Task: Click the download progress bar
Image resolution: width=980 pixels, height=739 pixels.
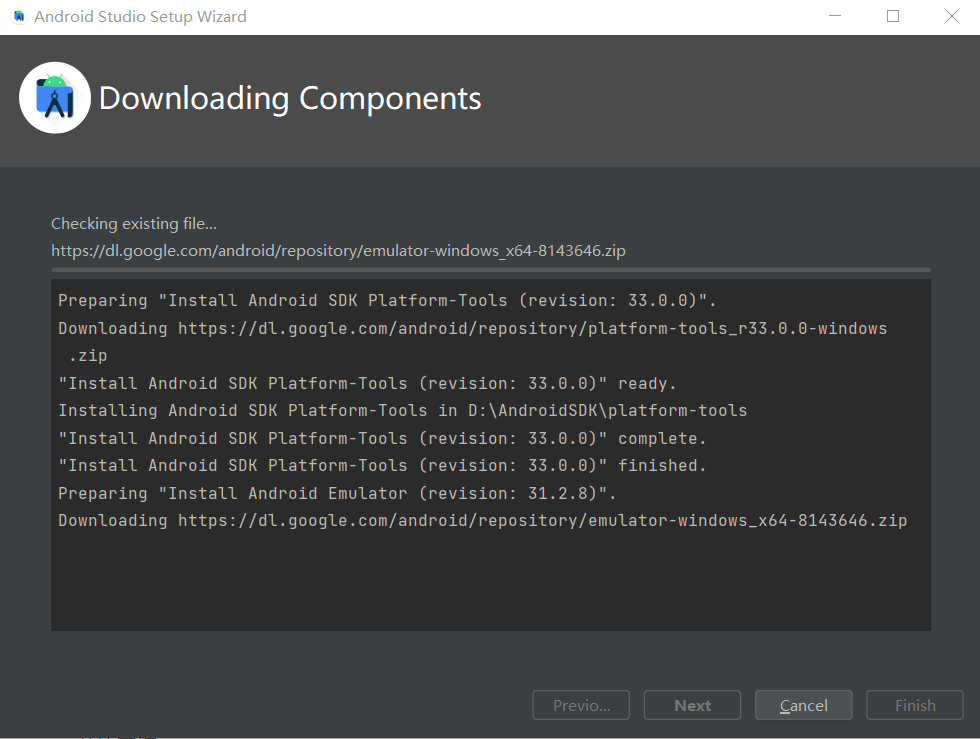Action: coord(491,270)
